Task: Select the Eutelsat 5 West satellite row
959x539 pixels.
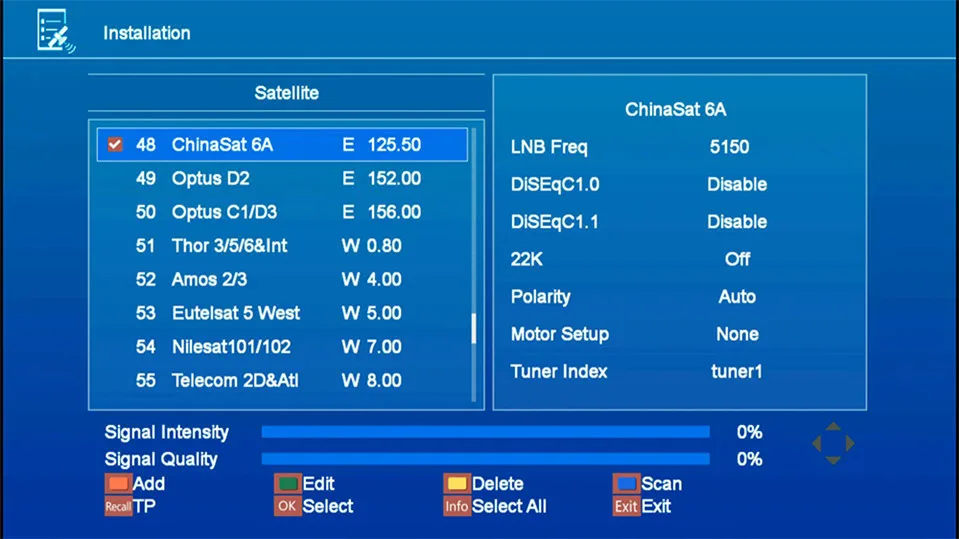Action: click(283, 313)
